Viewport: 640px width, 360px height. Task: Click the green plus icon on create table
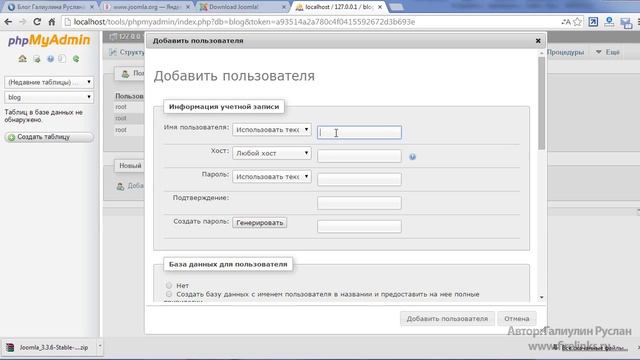11,137
